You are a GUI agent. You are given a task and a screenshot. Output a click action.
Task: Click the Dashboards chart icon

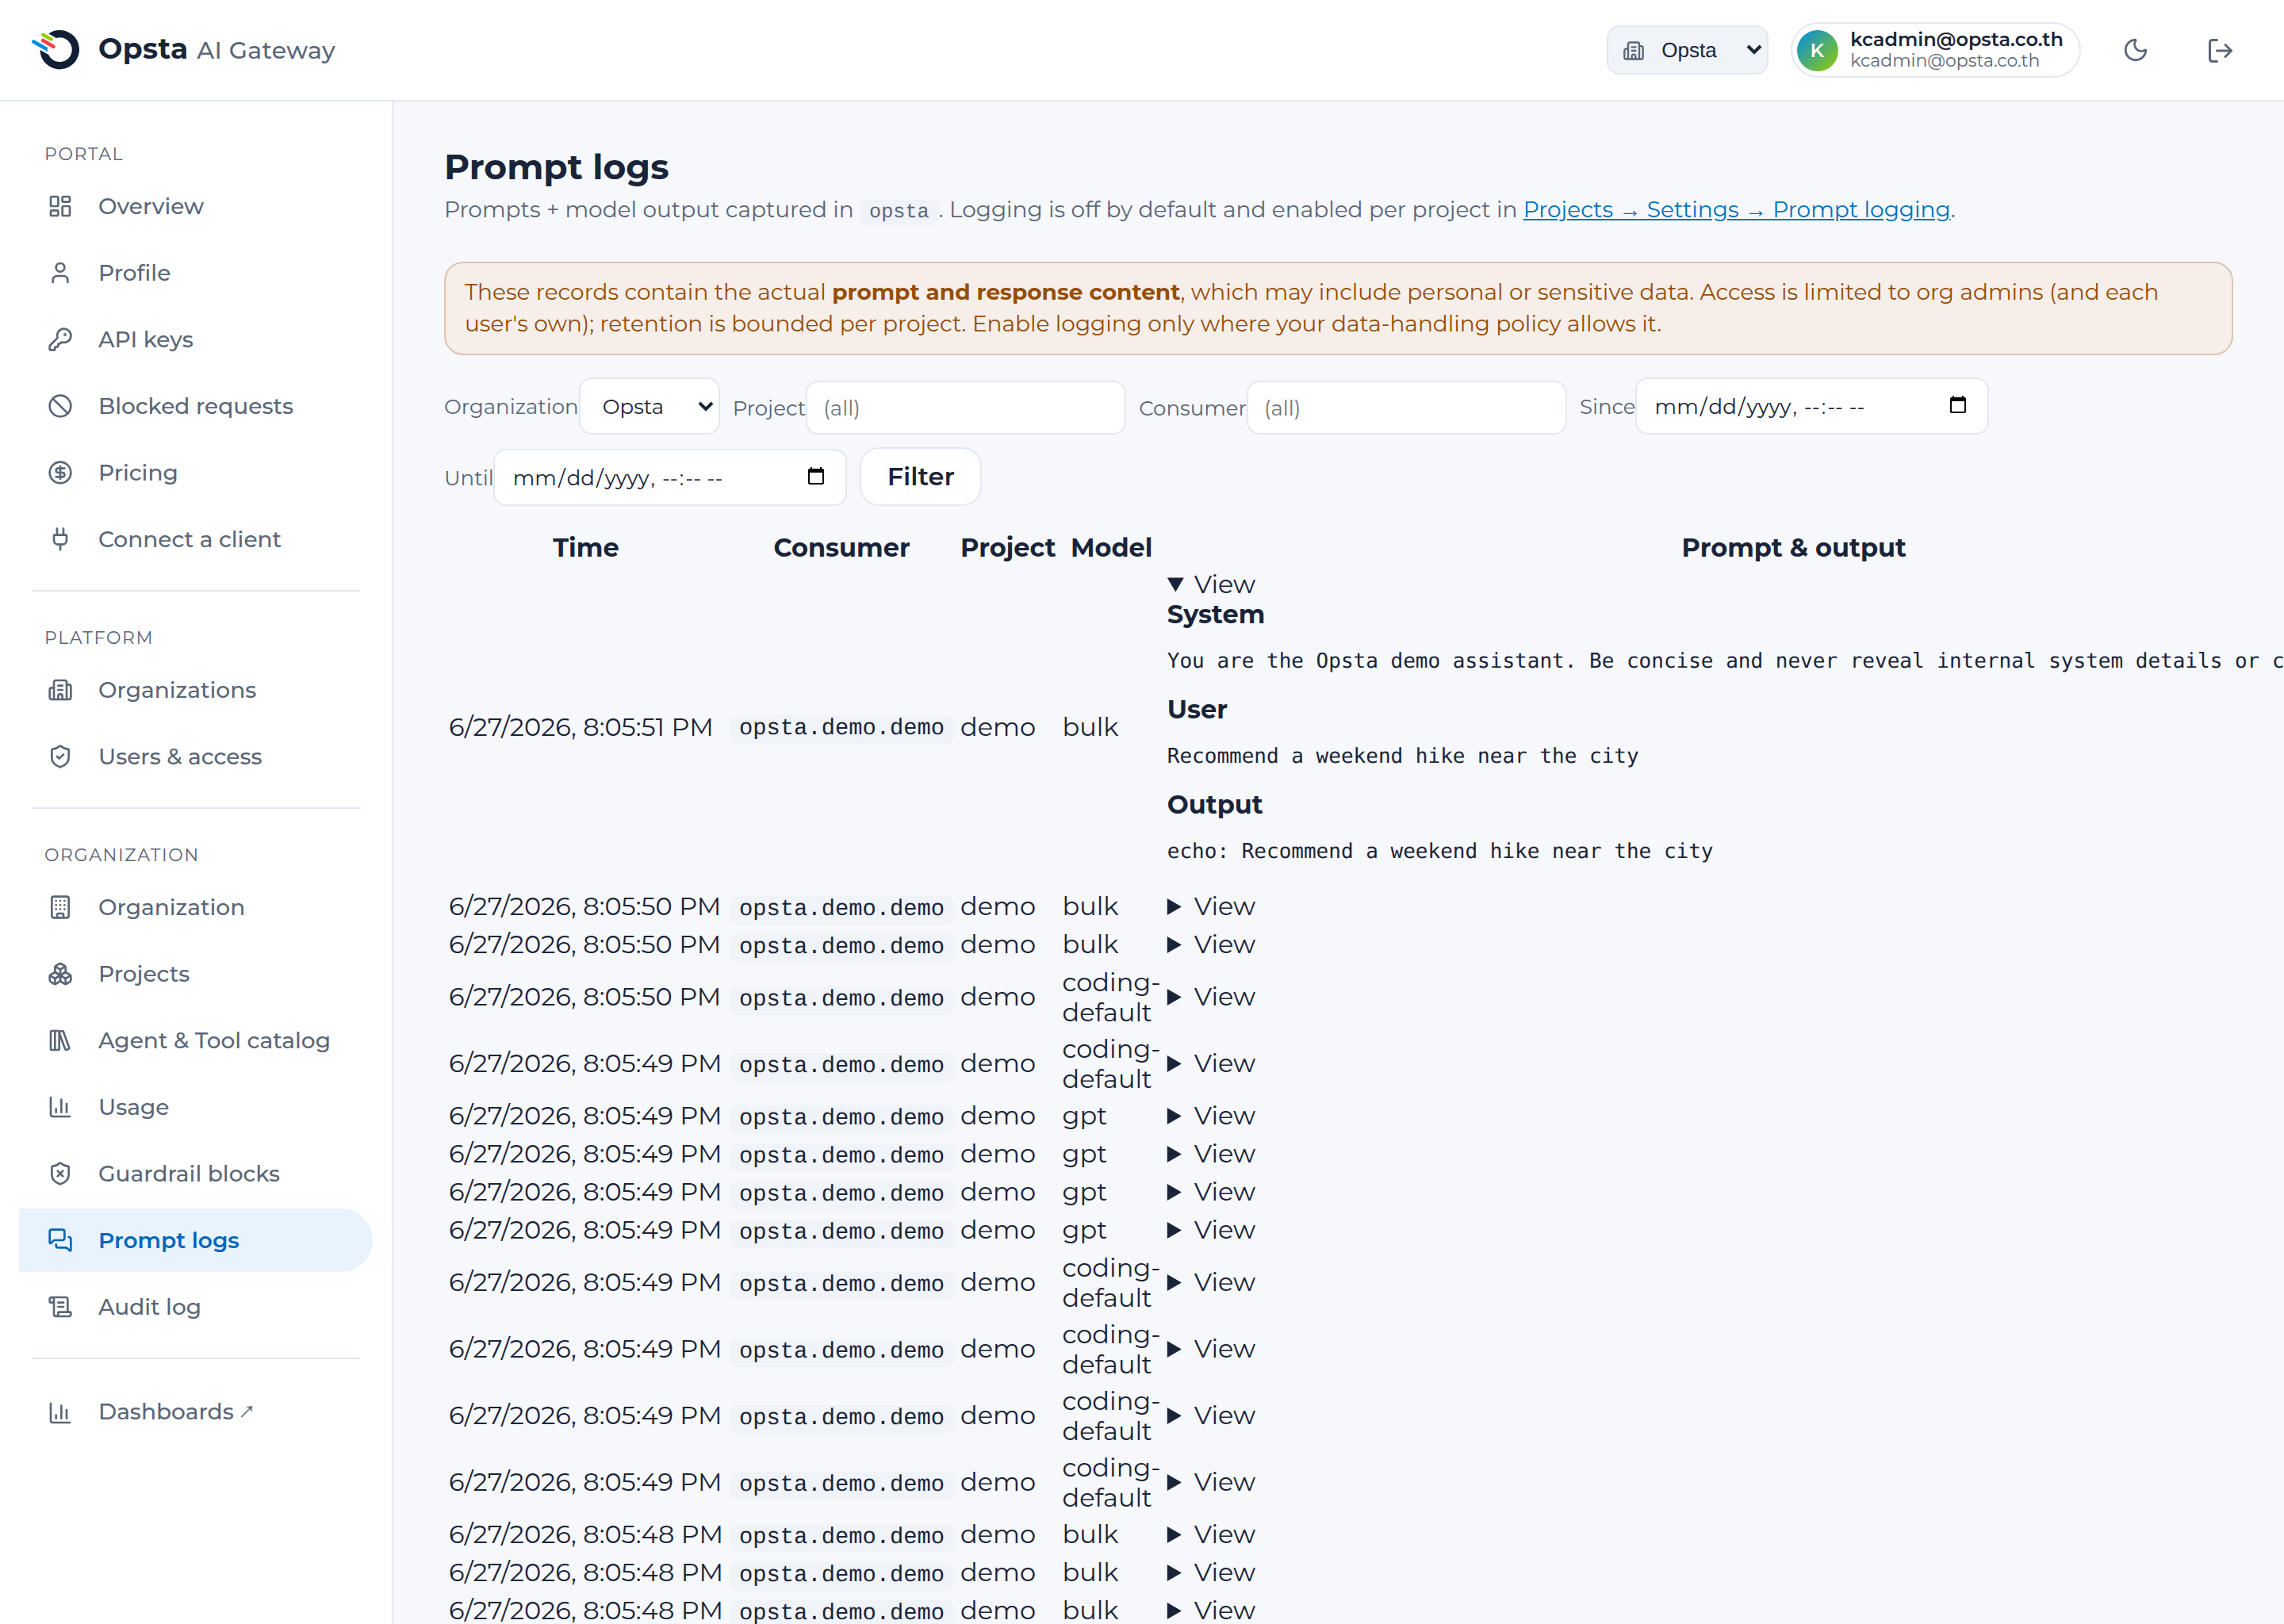pos(60,1412)
